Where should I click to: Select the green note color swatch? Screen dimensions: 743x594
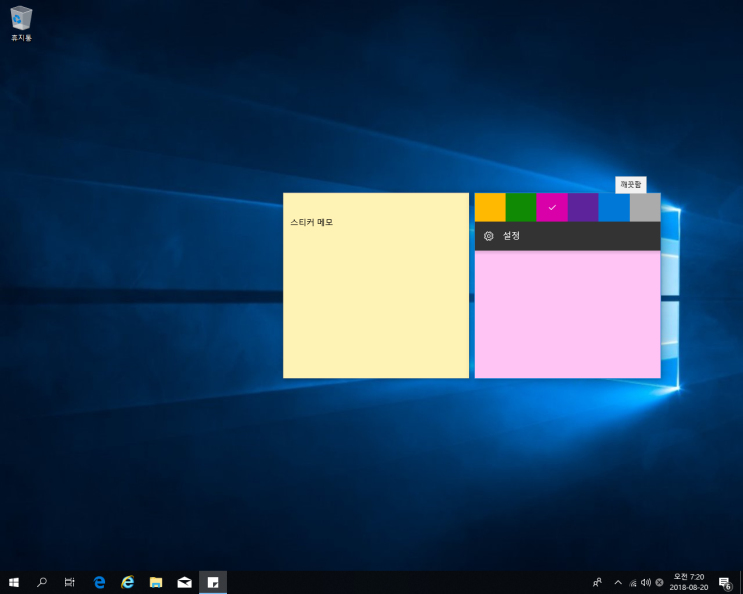[521, 207]
